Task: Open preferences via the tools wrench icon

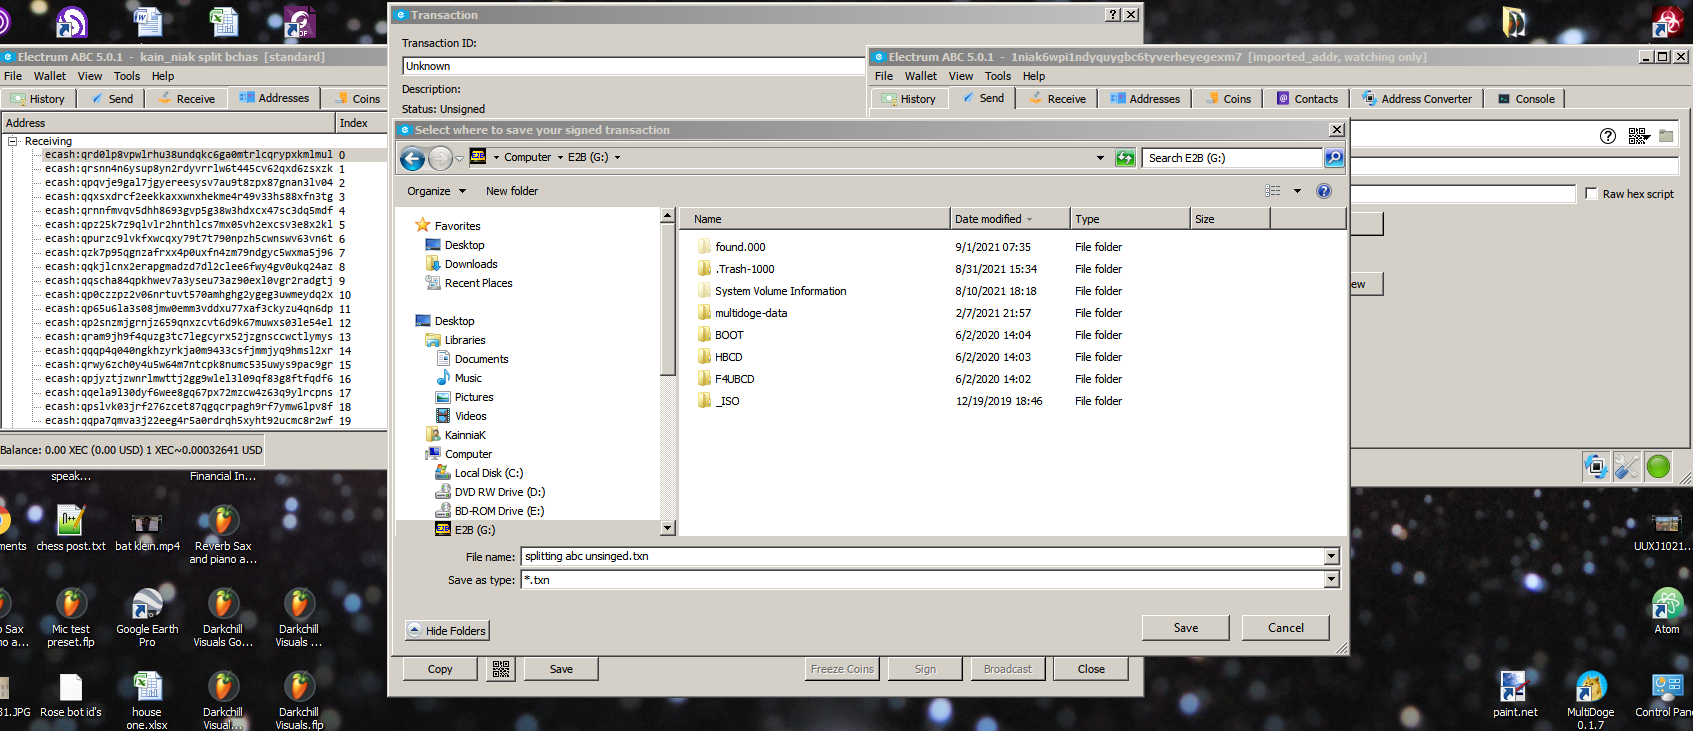Action: tap(1627, 466)
